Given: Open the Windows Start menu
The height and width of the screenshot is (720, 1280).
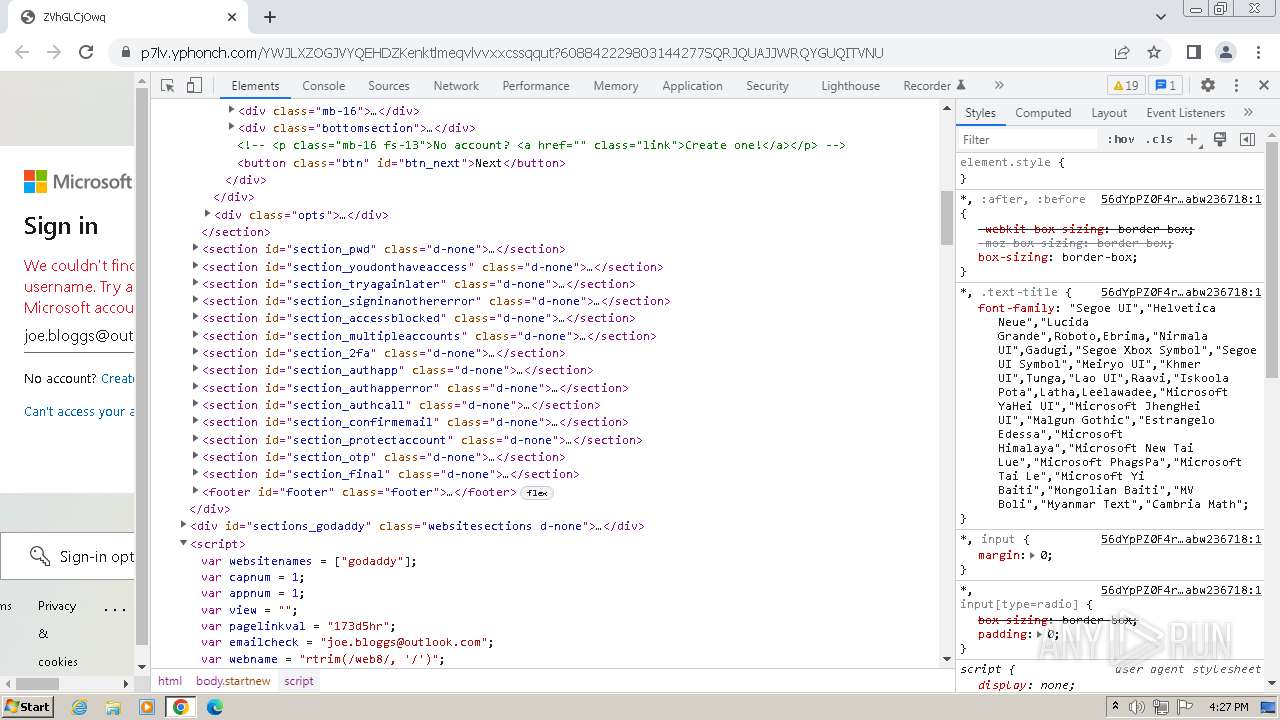Looking at the screenshot, I should (28, 707).
